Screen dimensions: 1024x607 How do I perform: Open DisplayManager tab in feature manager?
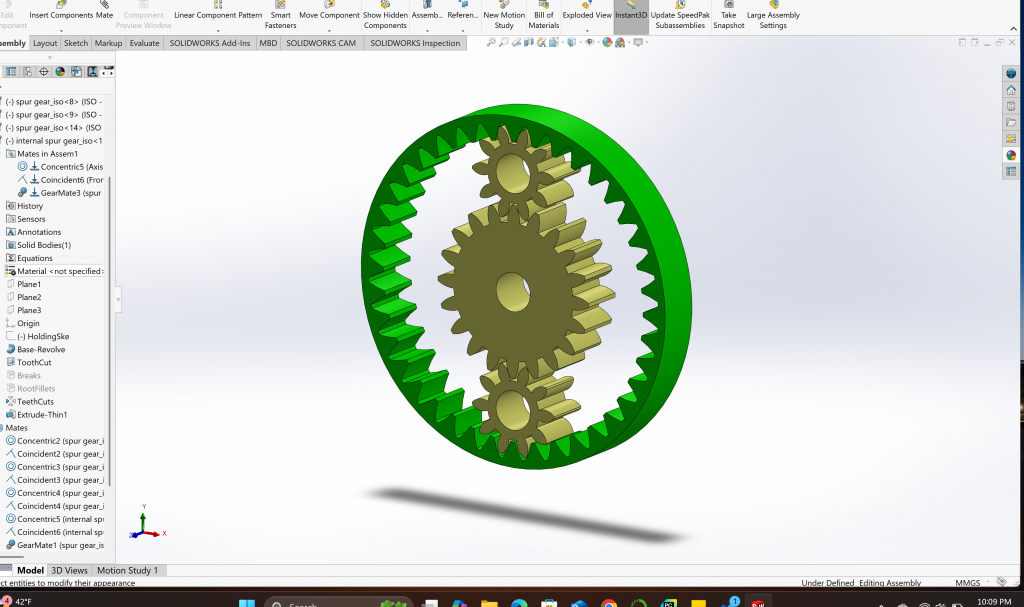click(x=60, y=72)
